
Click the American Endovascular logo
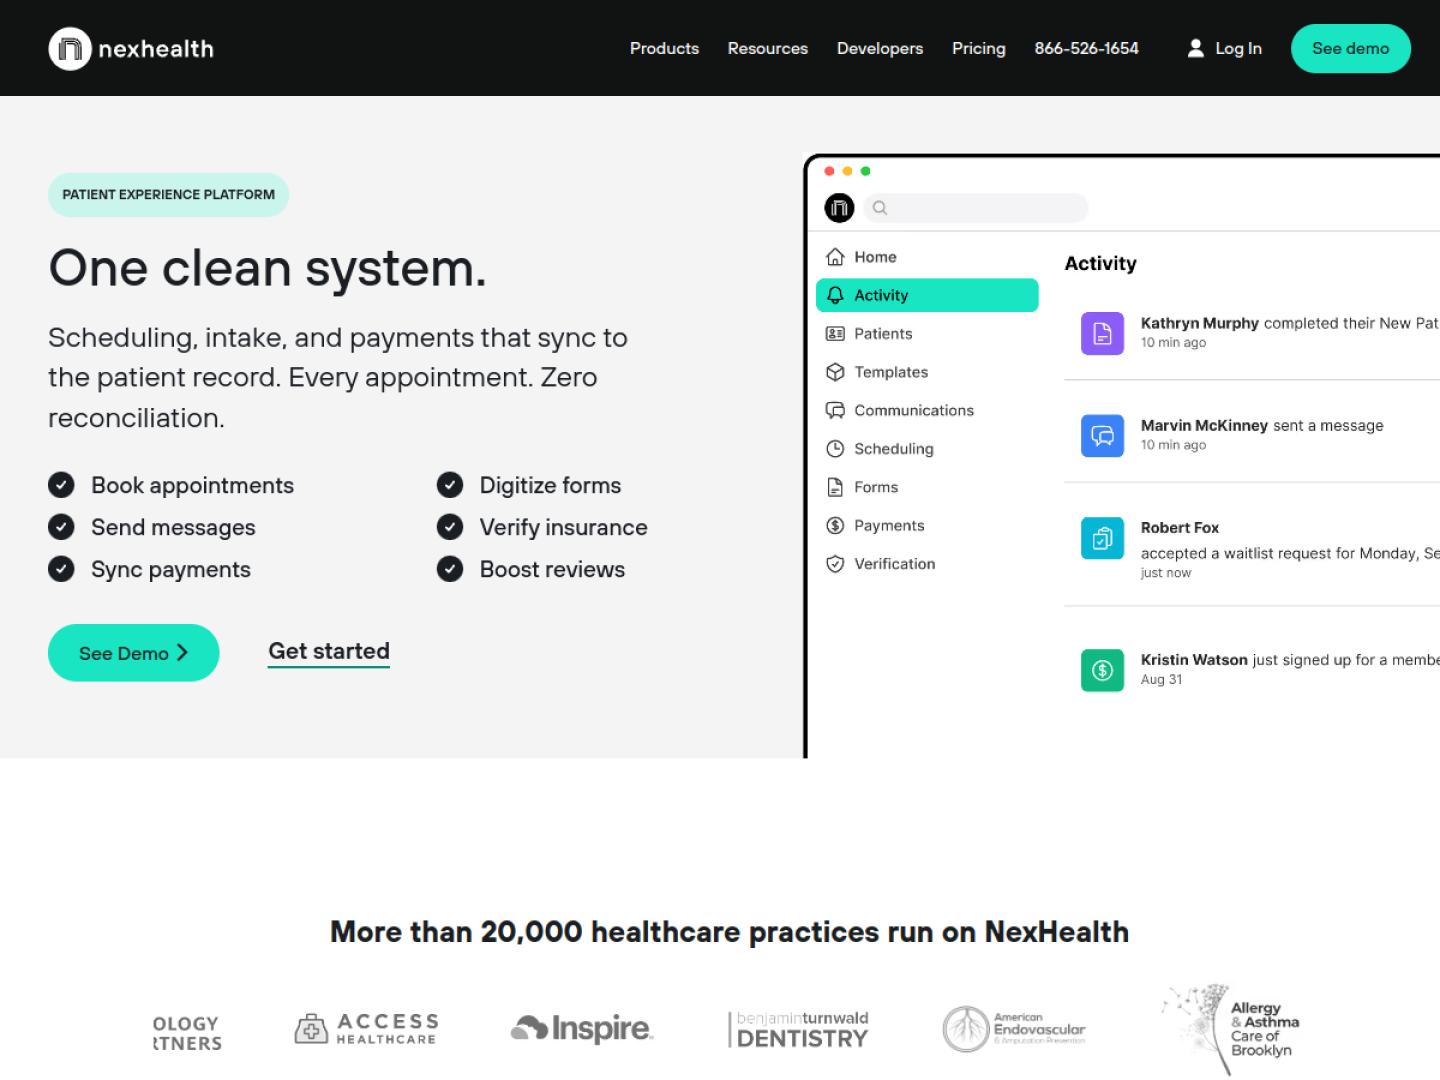pyautogui.click(x=1014, y=1029)
